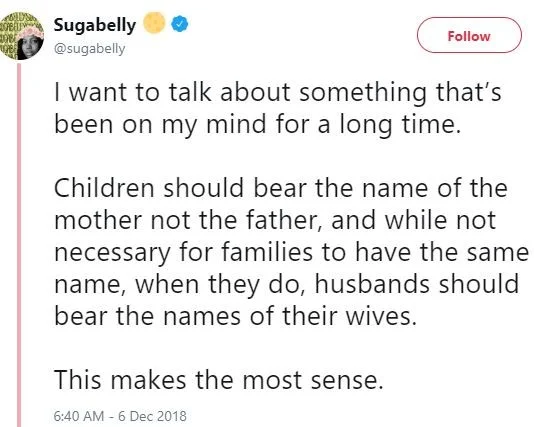Click the word "husbands" in the tweet
This screenshot has height=427, width=534.
click(372, 284)
